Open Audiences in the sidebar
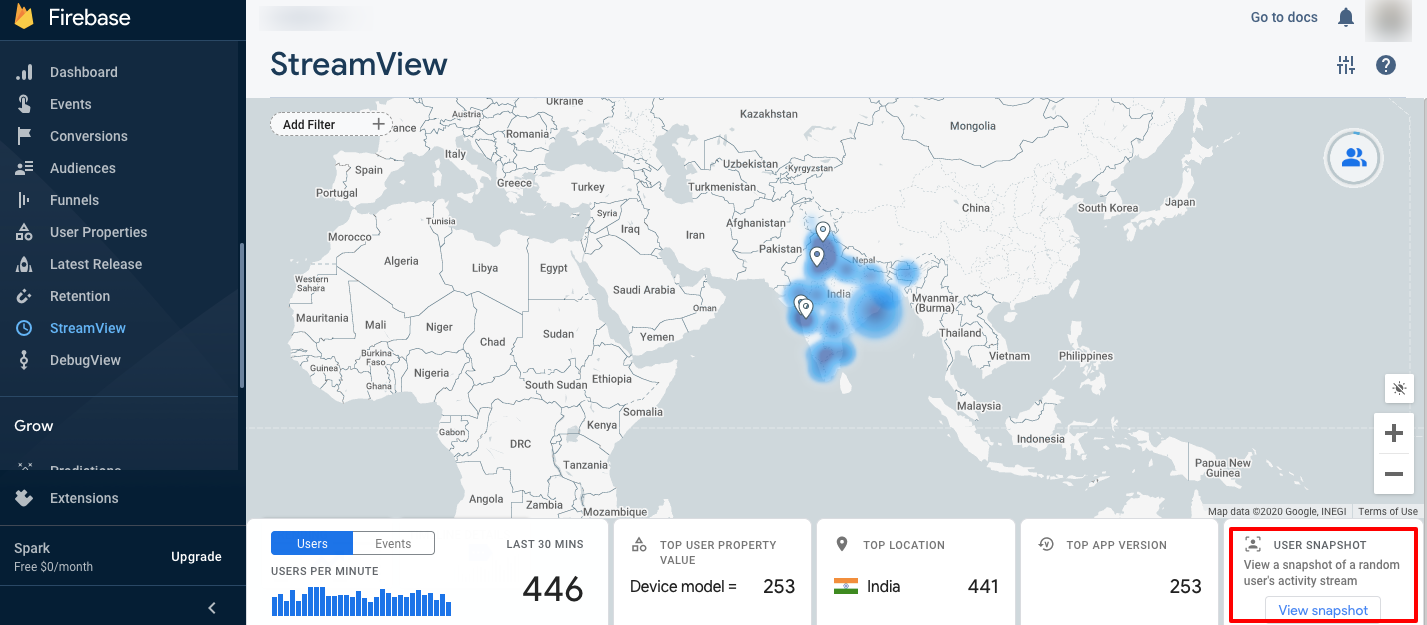The width and height of the screenshot is (1427, 625). point(83,168)
